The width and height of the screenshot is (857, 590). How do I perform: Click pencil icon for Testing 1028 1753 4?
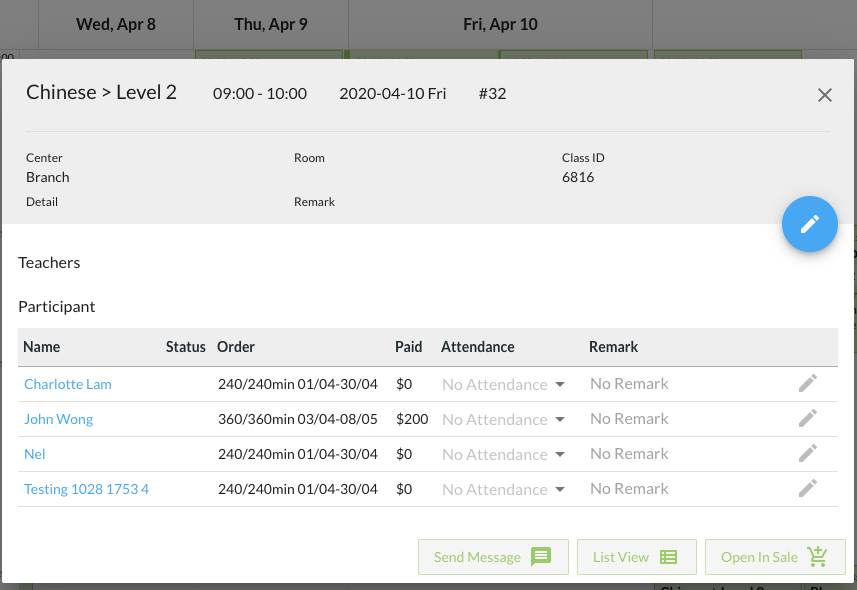coord(808,489)
